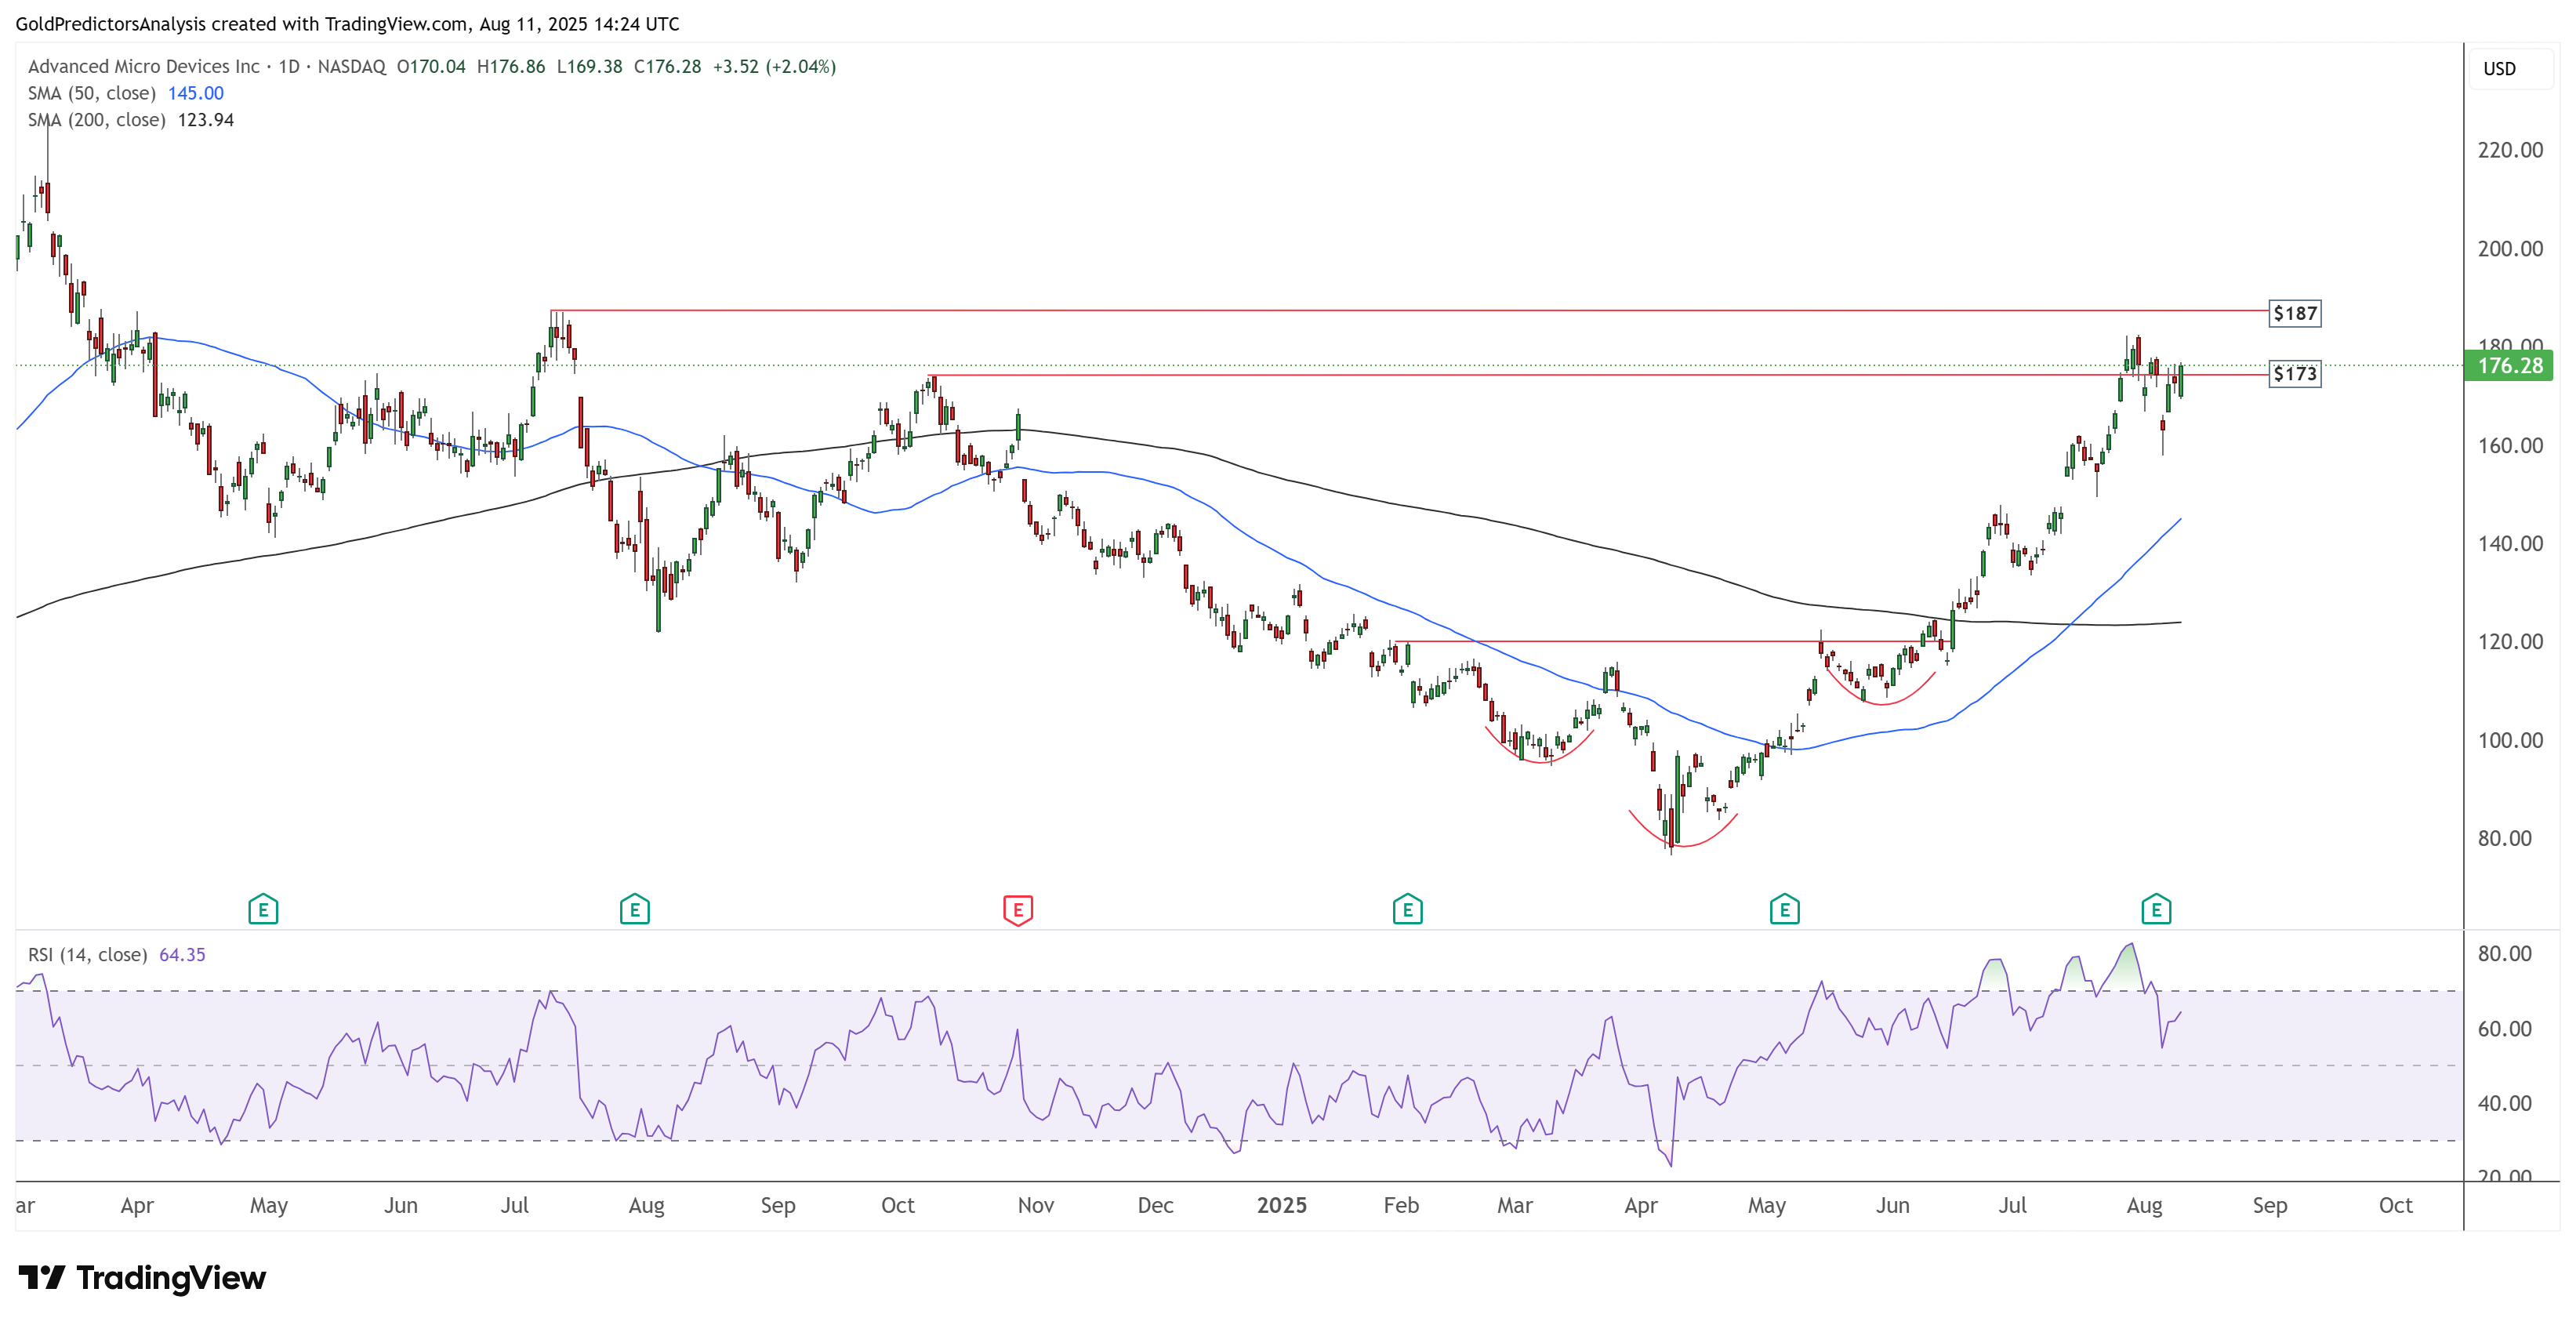The width and height of the screenshot is (2576, 1325).
Task: Click the 80.00 price axis label on main chart
Action: coord(2505,839)
